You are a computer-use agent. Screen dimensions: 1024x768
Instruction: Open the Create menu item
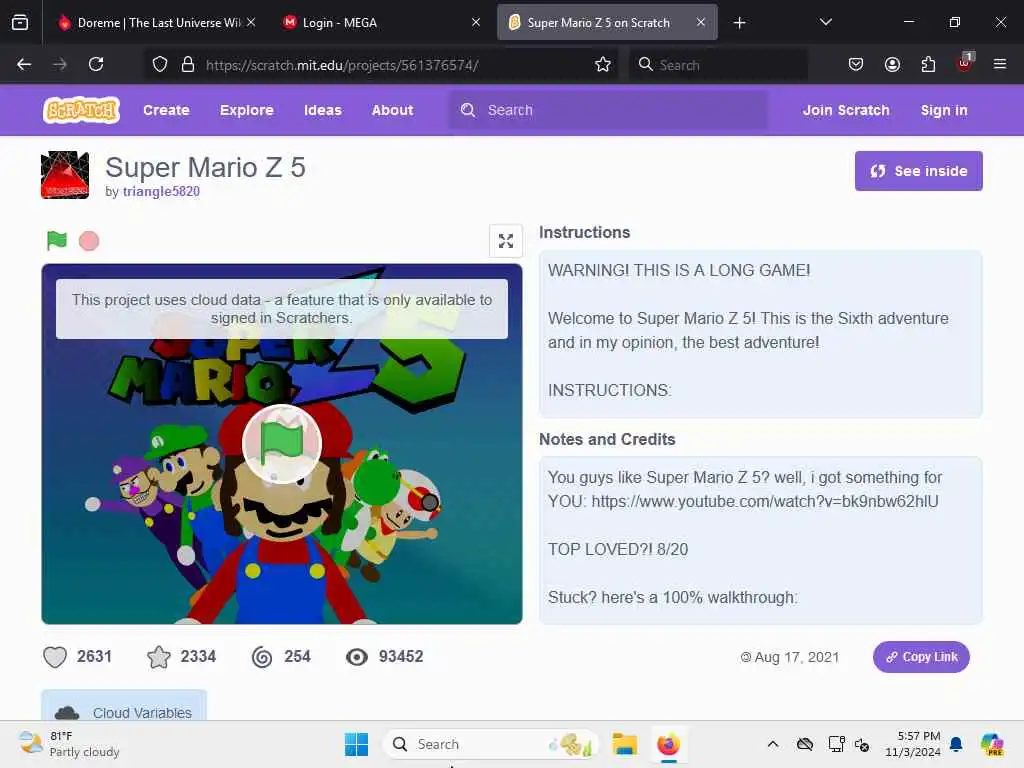pos(167,110)
